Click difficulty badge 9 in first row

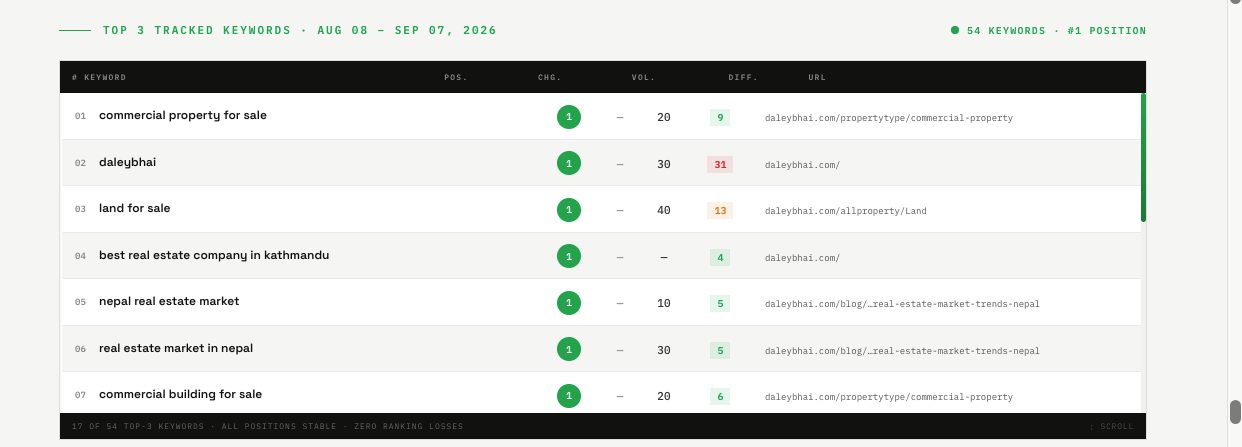click(720, 117)
